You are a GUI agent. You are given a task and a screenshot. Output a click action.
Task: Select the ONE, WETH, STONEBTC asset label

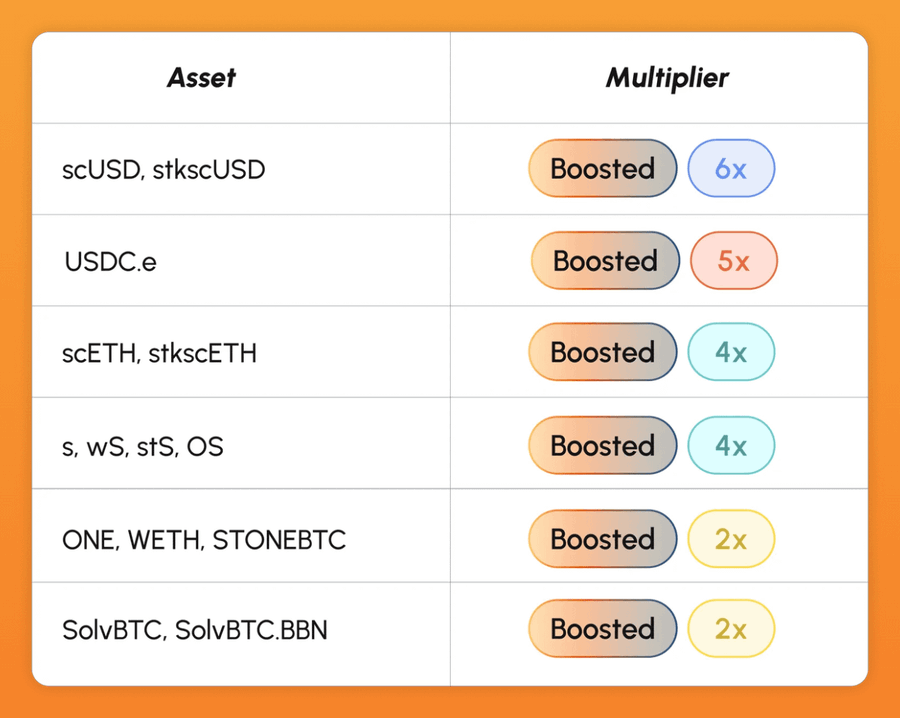[x=204, y=540]
